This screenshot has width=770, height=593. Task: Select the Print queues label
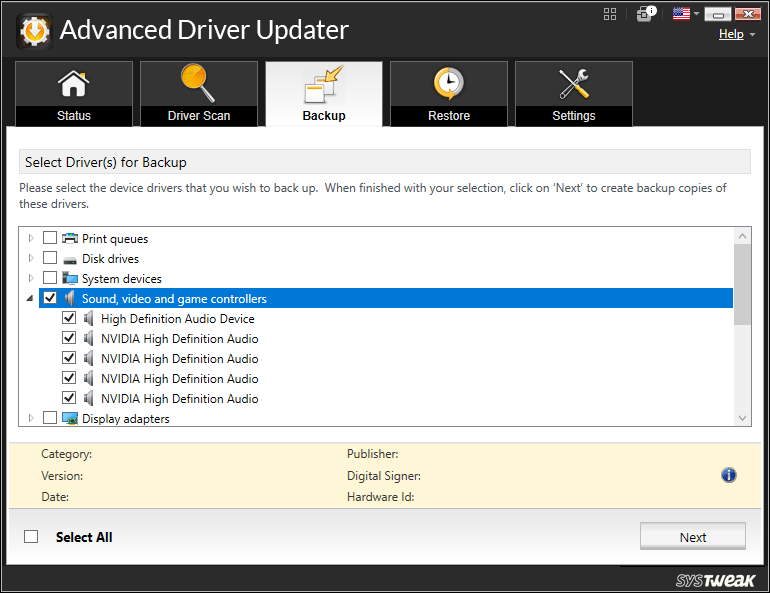tap(115, 239)
